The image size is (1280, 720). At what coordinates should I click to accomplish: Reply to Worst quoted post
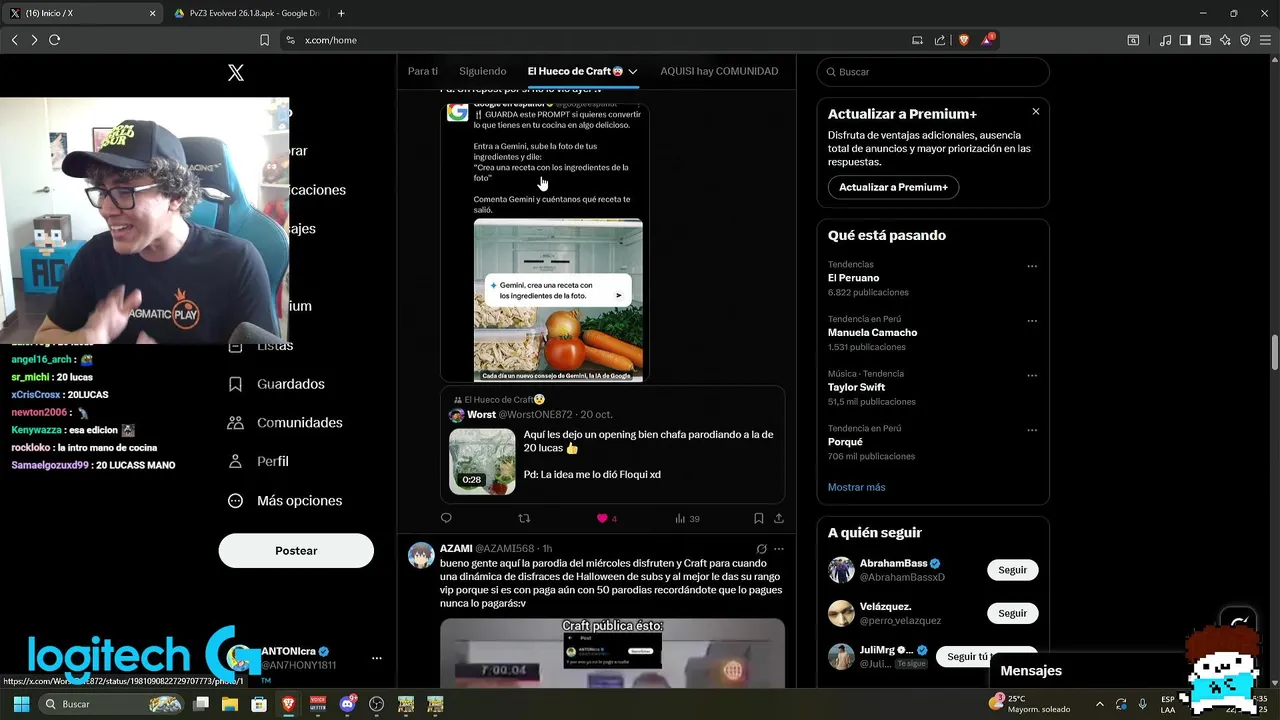click(x=446, y=518)
